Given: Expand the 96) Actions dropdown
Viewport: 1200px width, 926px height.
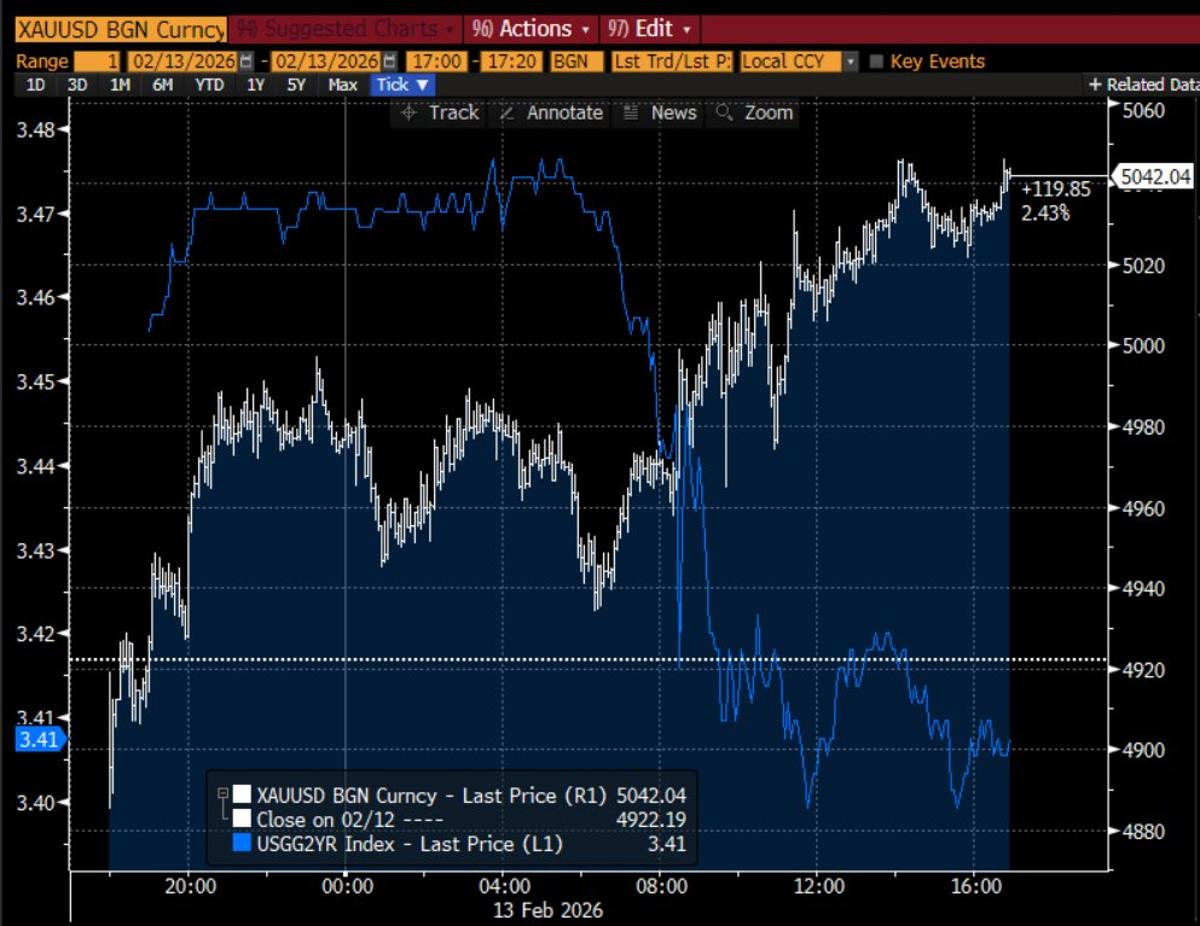Looking at the screenshot, I should tap(530, 29).
